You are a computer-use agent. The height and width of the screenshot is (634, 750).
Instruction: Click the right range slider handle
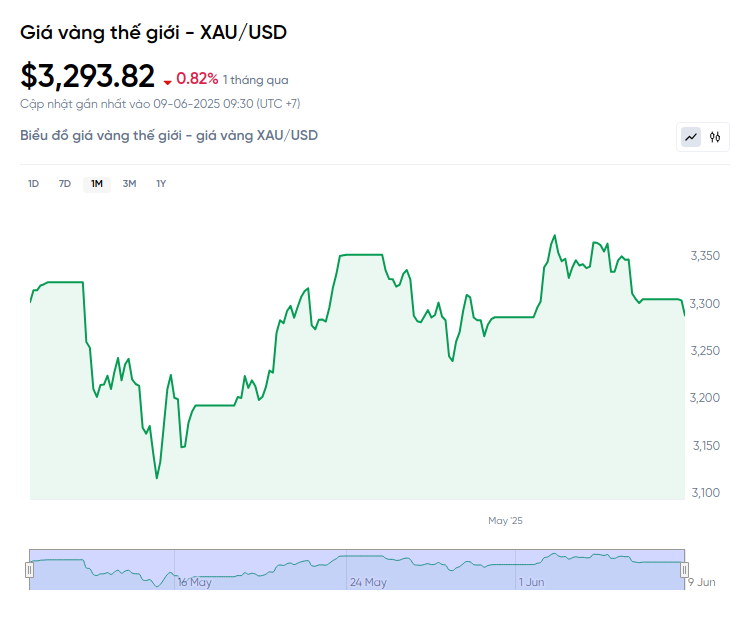coord(685,570)
